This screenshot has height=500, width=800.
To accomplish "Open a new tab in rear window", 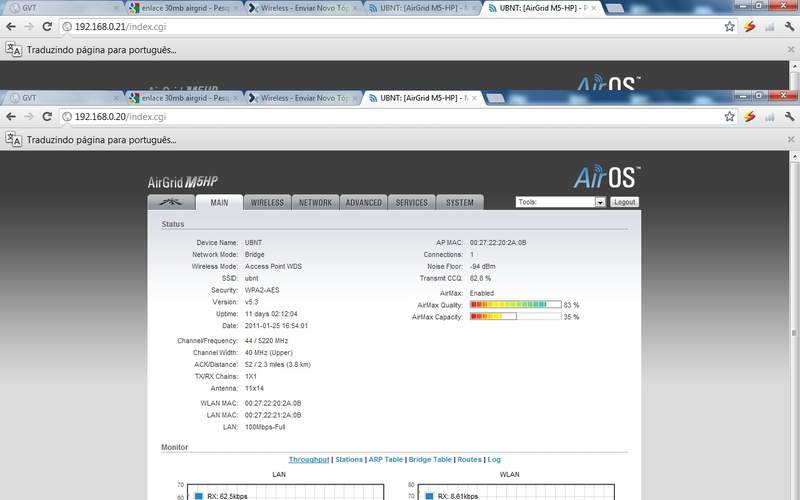I will point(615,8).
